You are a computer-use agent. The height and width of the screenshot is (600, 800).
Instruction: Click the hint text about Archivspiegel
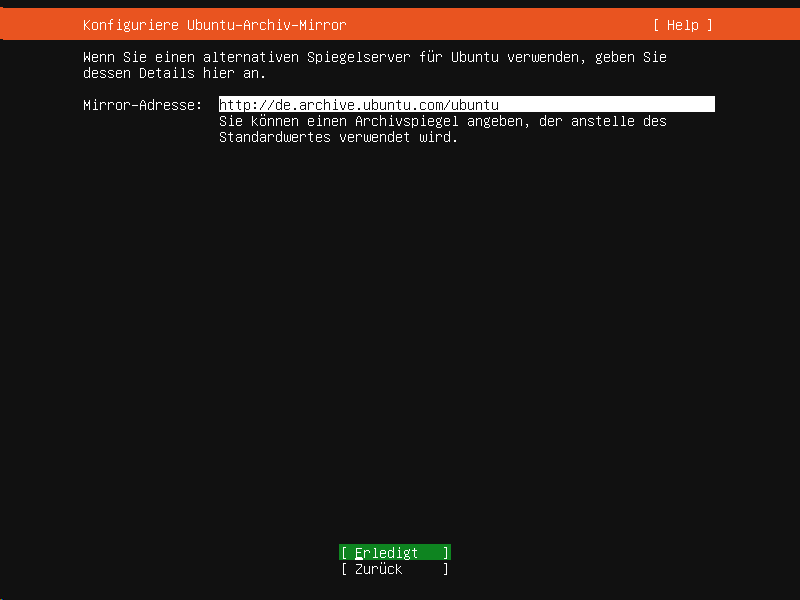442,129
